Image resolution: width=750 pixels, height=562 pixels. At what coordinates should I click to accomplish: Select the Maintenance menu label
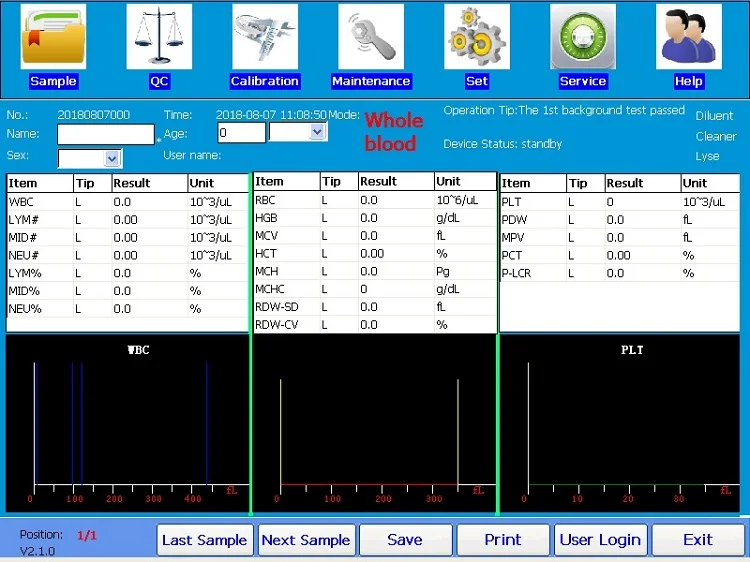[371, 81]
